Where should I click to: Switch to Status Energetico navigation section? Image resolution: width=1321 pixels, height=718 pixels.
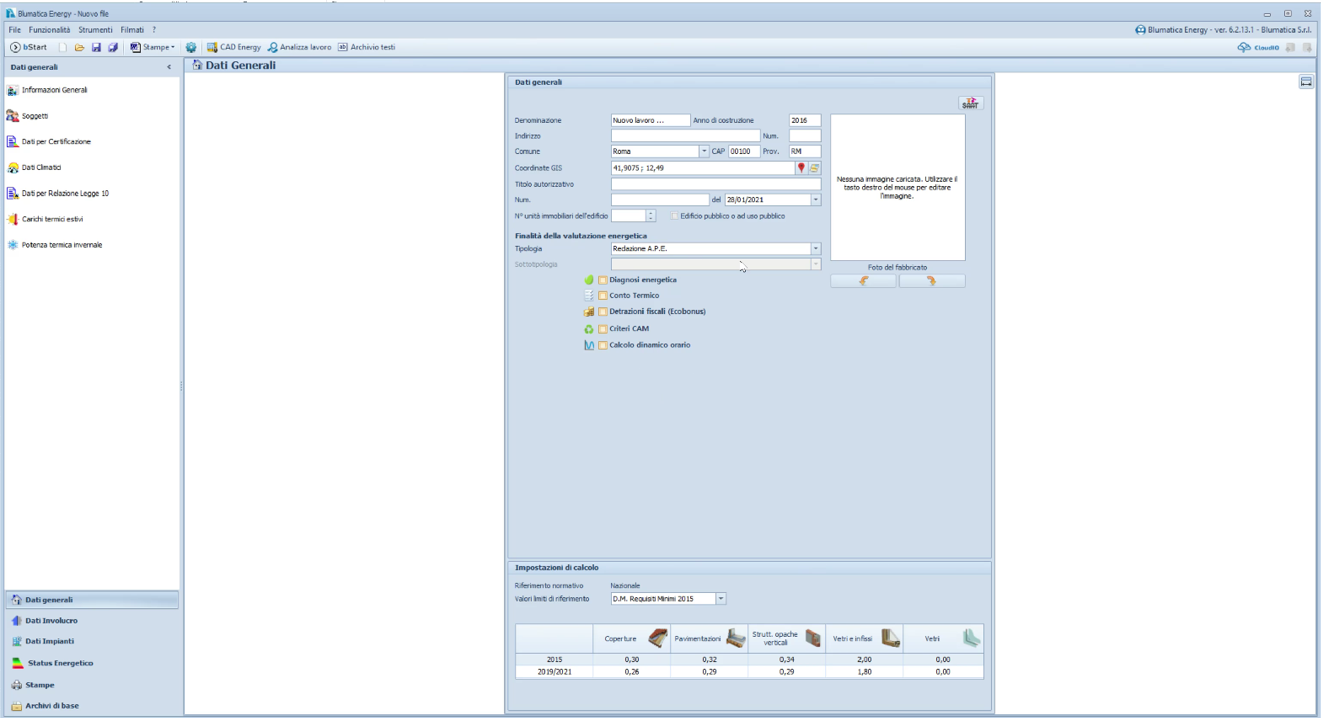click(x=91, y=663)
